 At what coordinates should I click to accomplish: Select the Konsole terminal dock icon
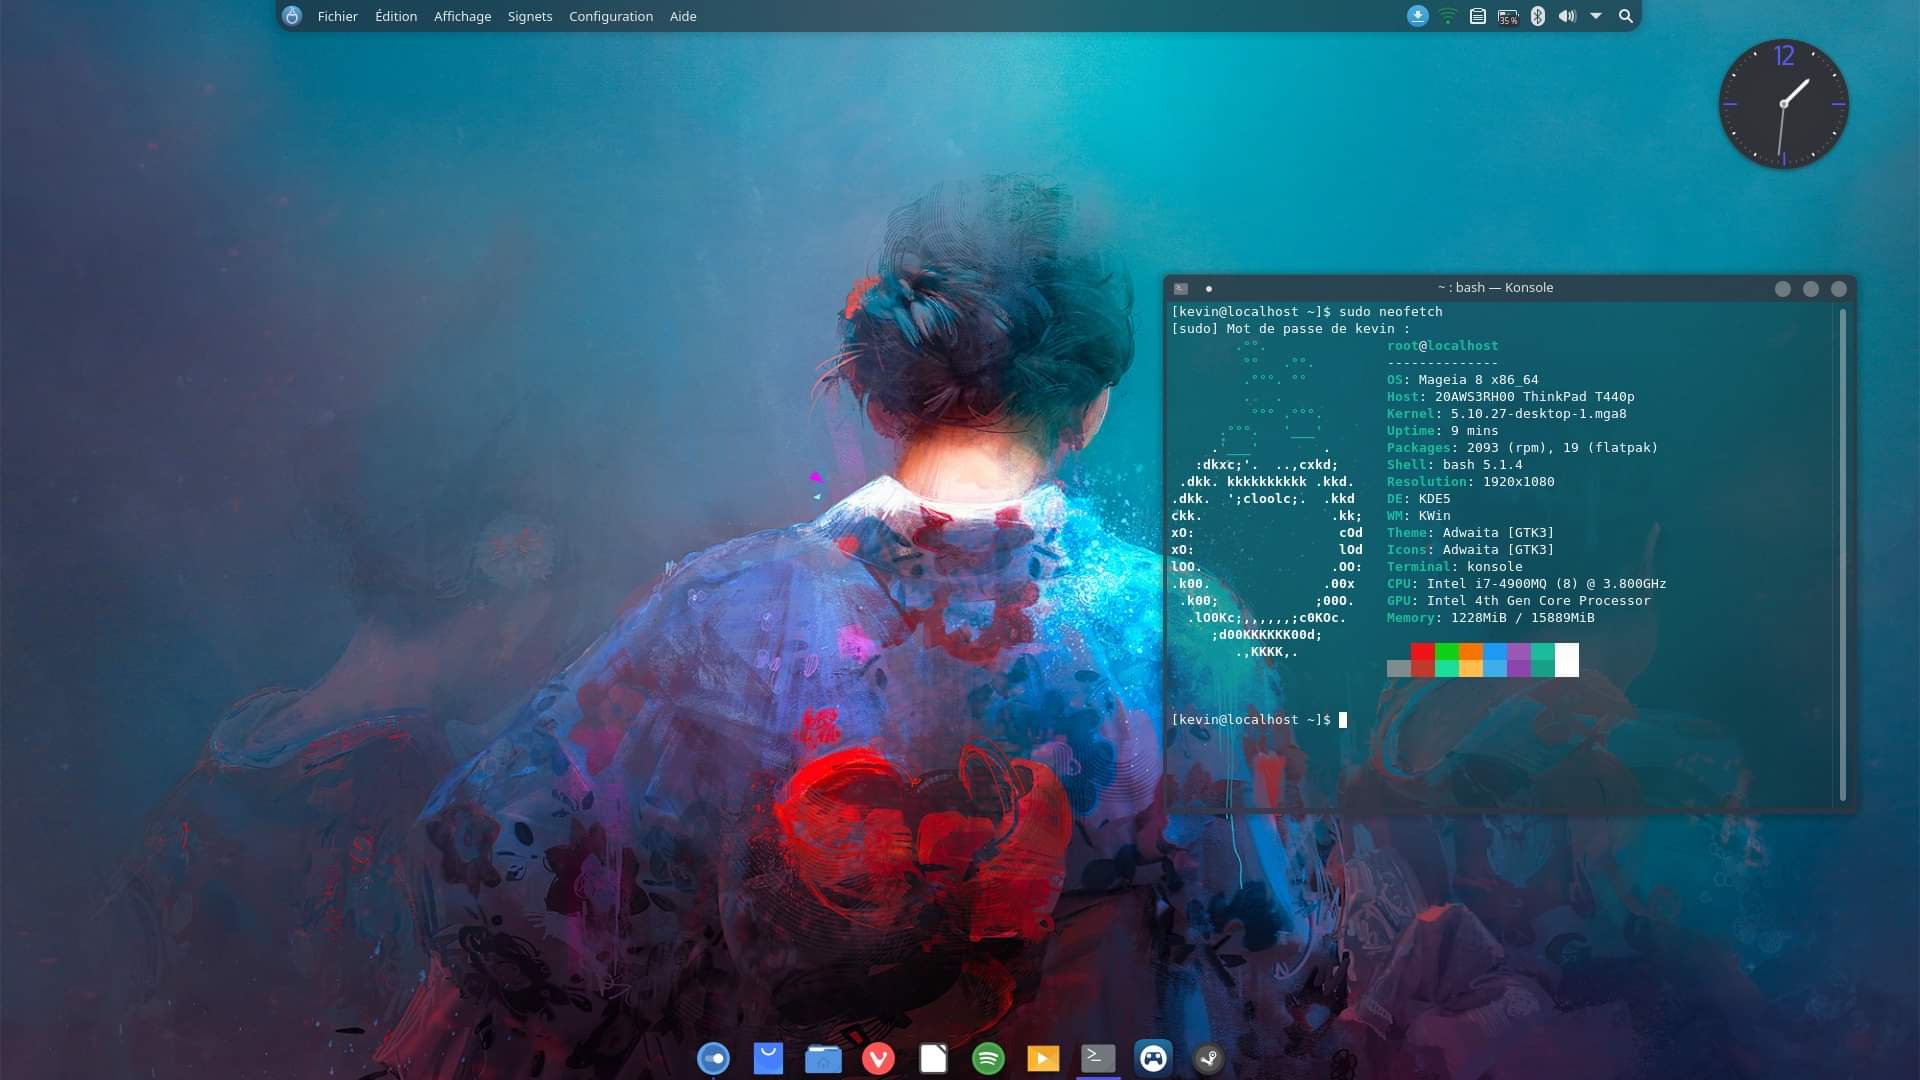(x=1098, y=1058)
